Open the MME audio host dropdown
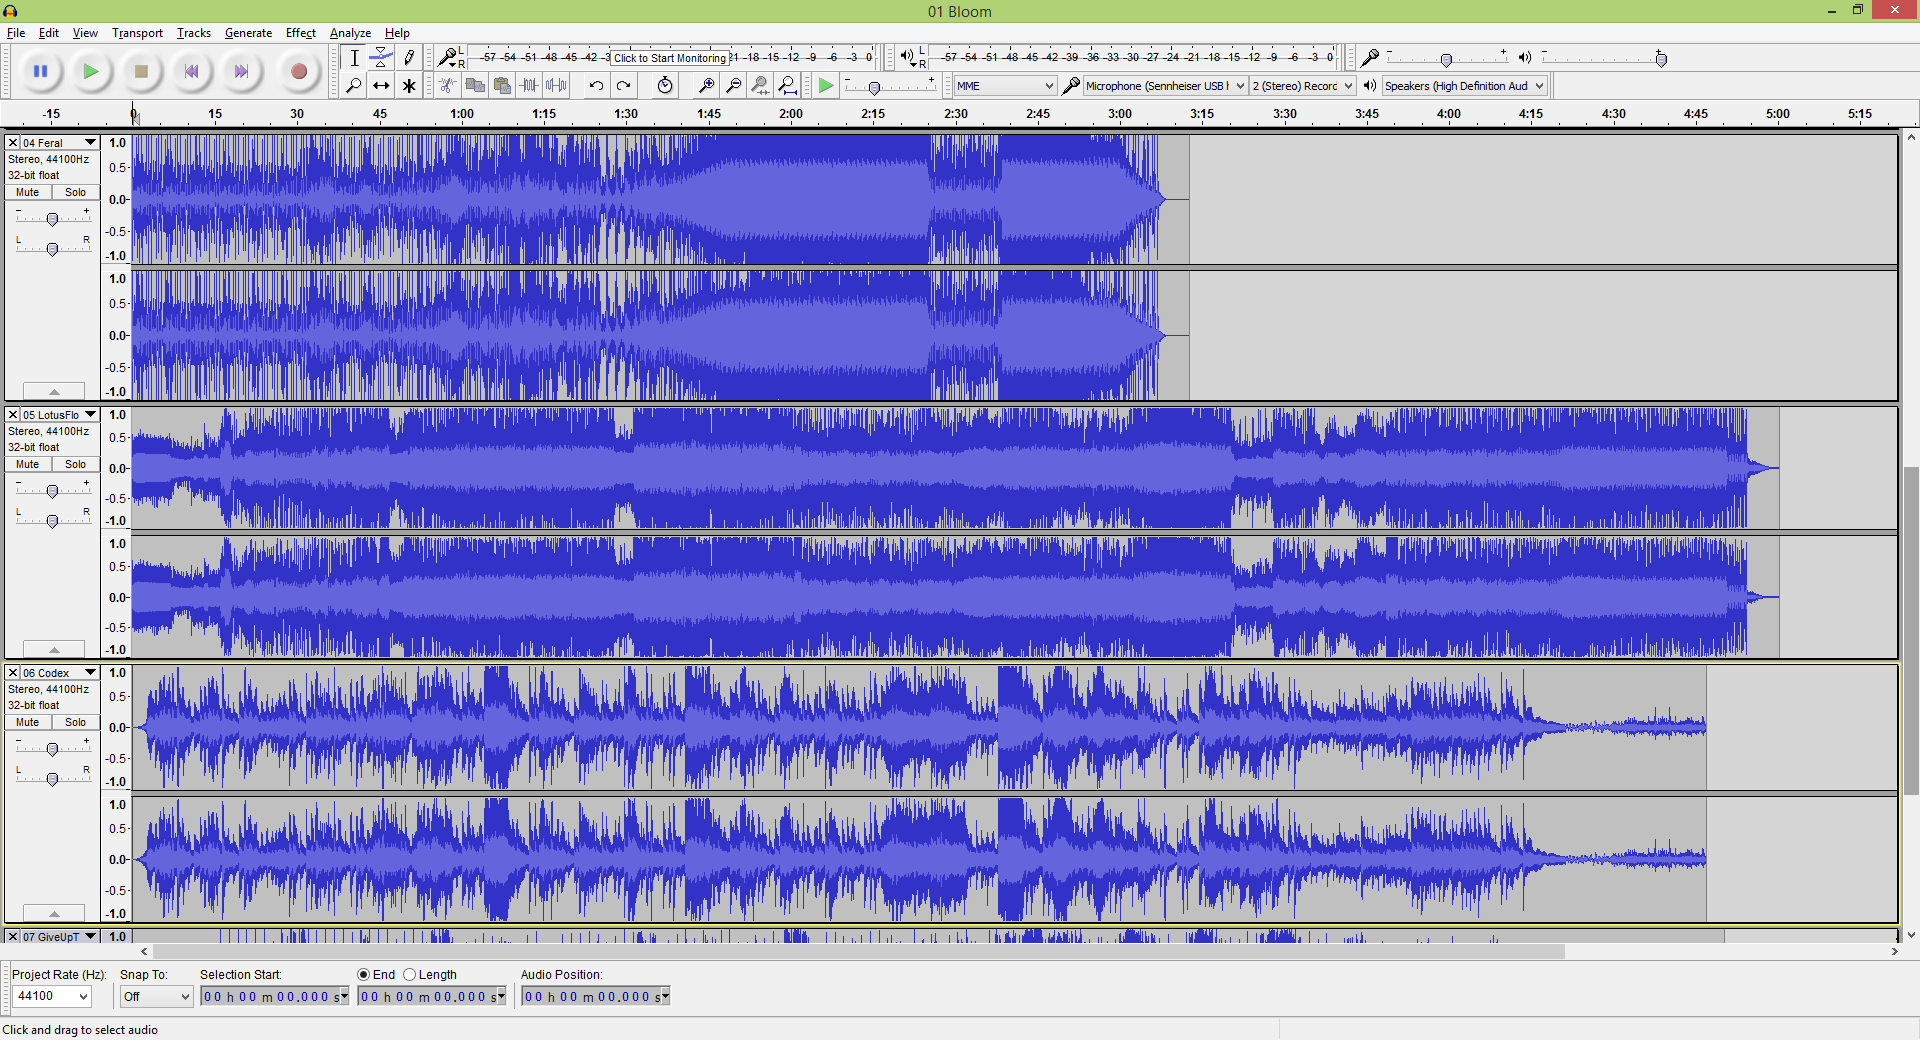The width and height of the screenshot is (1920, 1040). [x=1004, y=86]
